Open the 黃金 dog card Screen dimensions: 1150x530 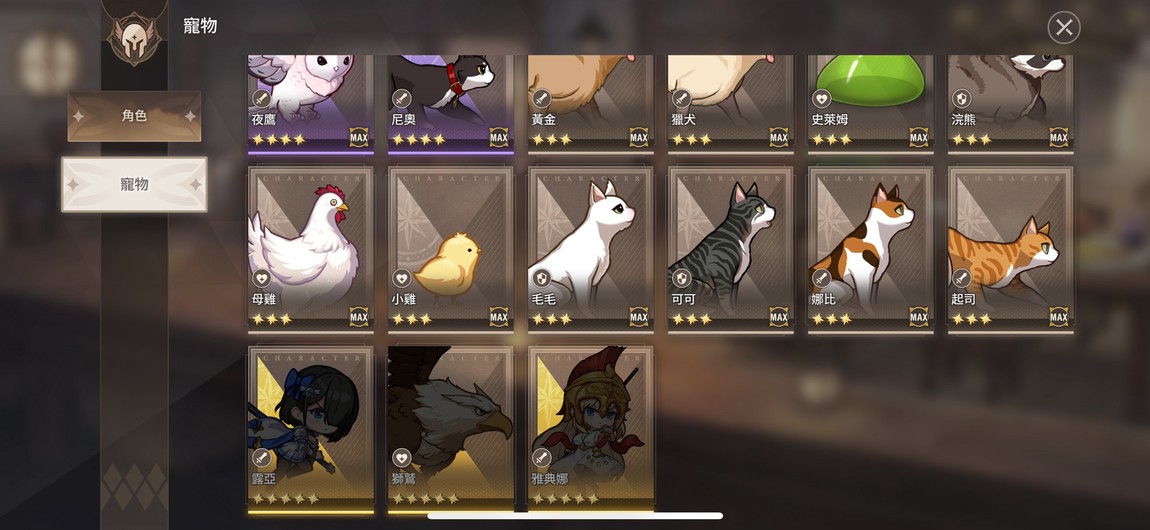click(590, 103)
